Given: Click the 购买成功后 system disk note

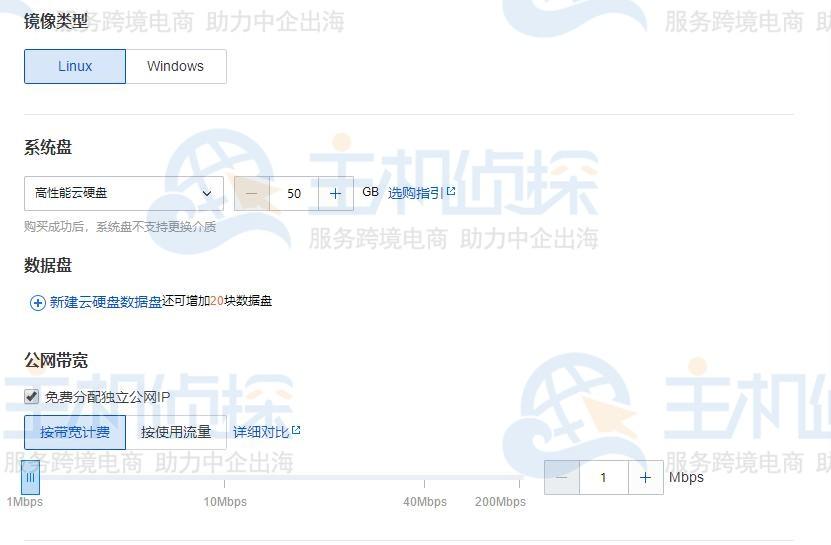Looking at the screenshot, I should (x=120, y=227).
